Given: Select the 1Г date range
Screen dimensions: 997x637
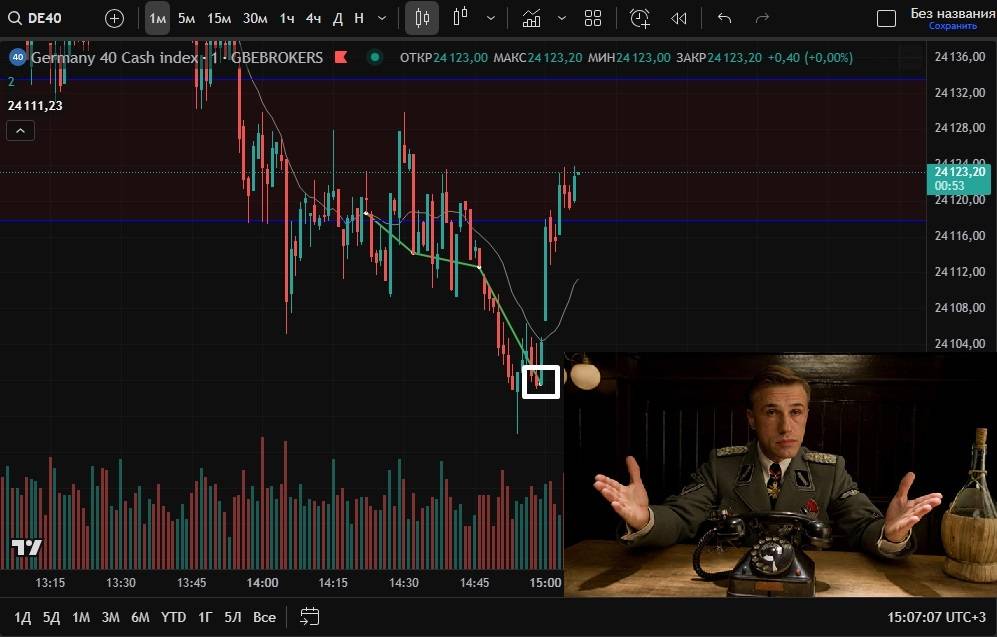Looking at the screenshot, I should click(205, 617).
